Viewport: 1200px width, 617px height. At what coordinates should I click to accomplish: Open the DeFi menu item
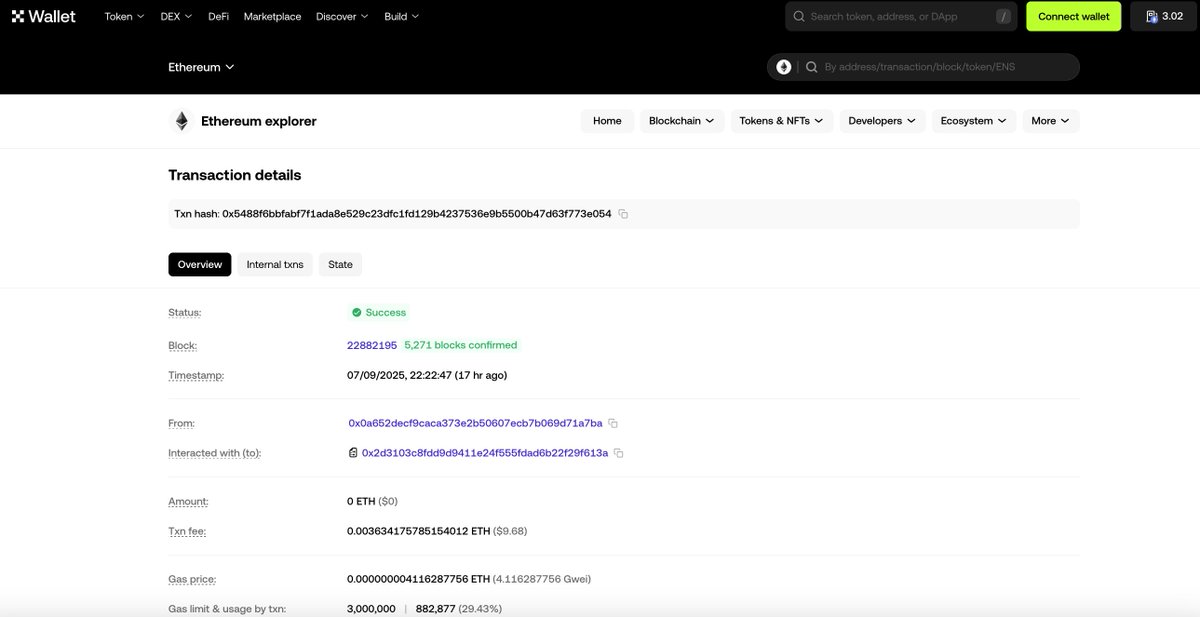pos(218,16)
